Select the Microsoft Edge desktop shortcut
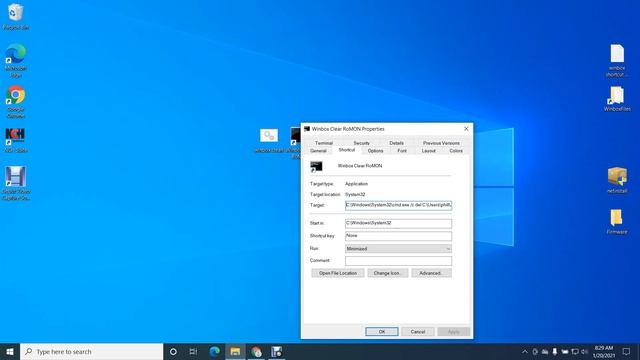This screenshot has width=640, height=360. point(16,60)
